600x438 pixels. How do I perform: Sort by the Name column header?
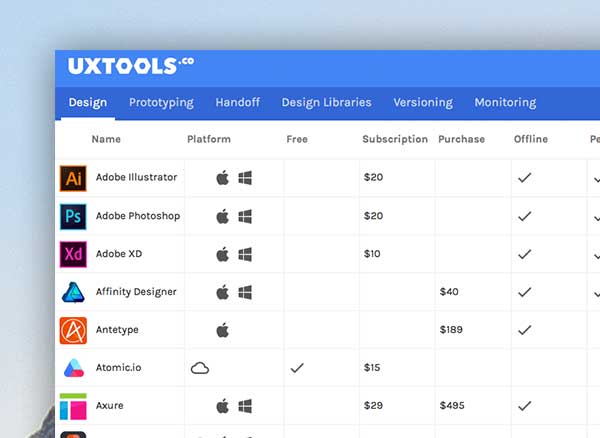(106, 139)
